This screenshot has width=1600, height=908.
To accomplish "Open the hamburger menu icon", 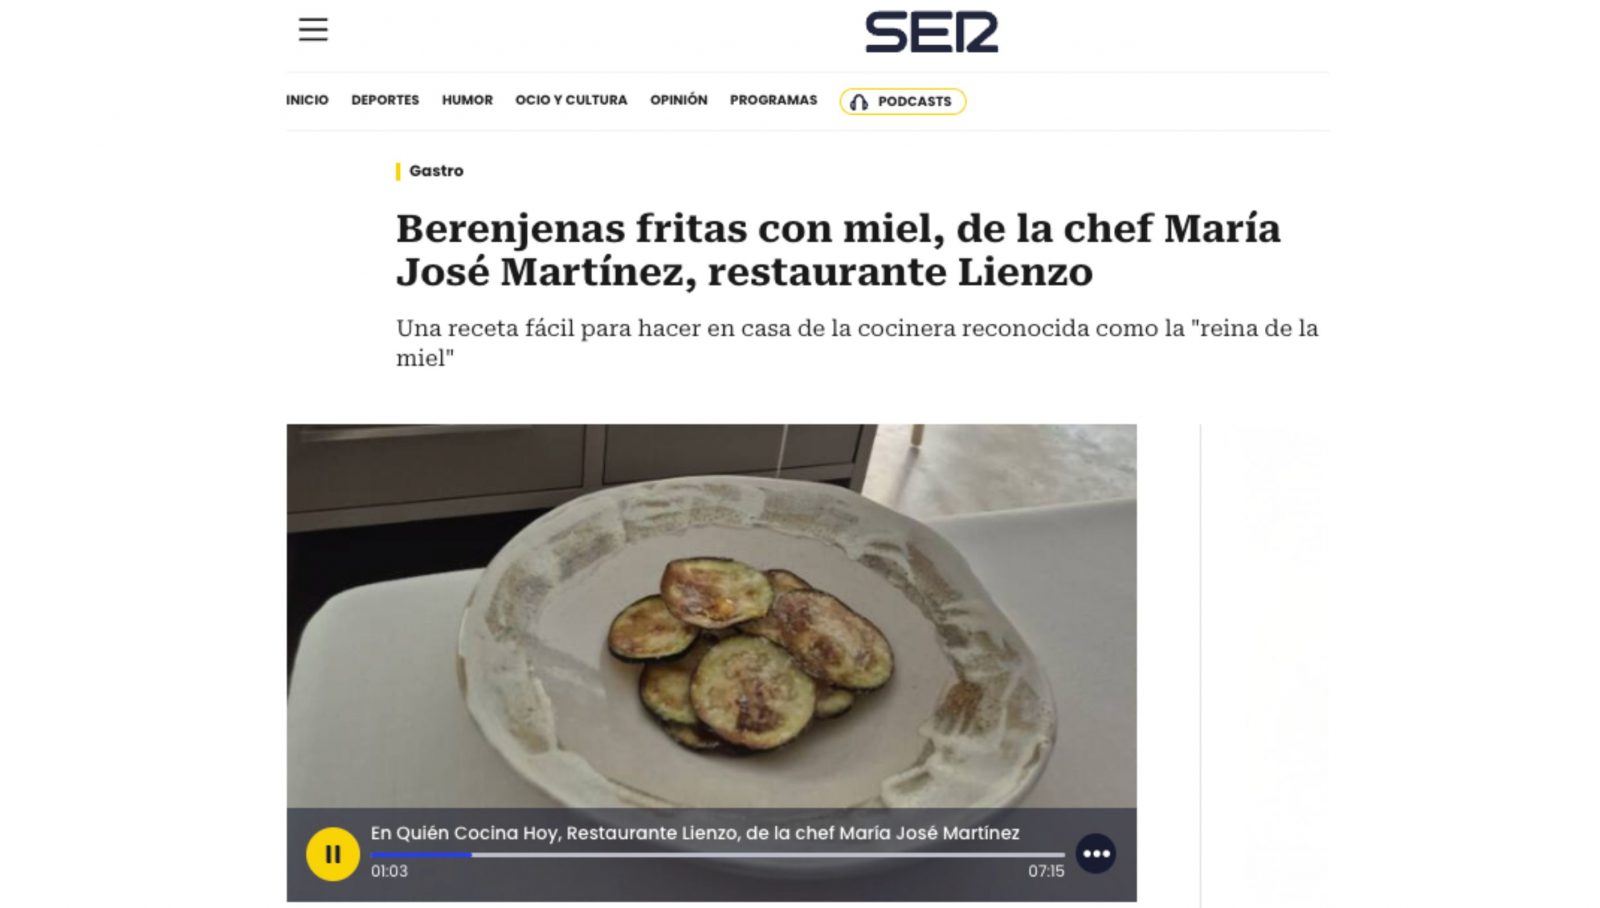I will 313,30.
